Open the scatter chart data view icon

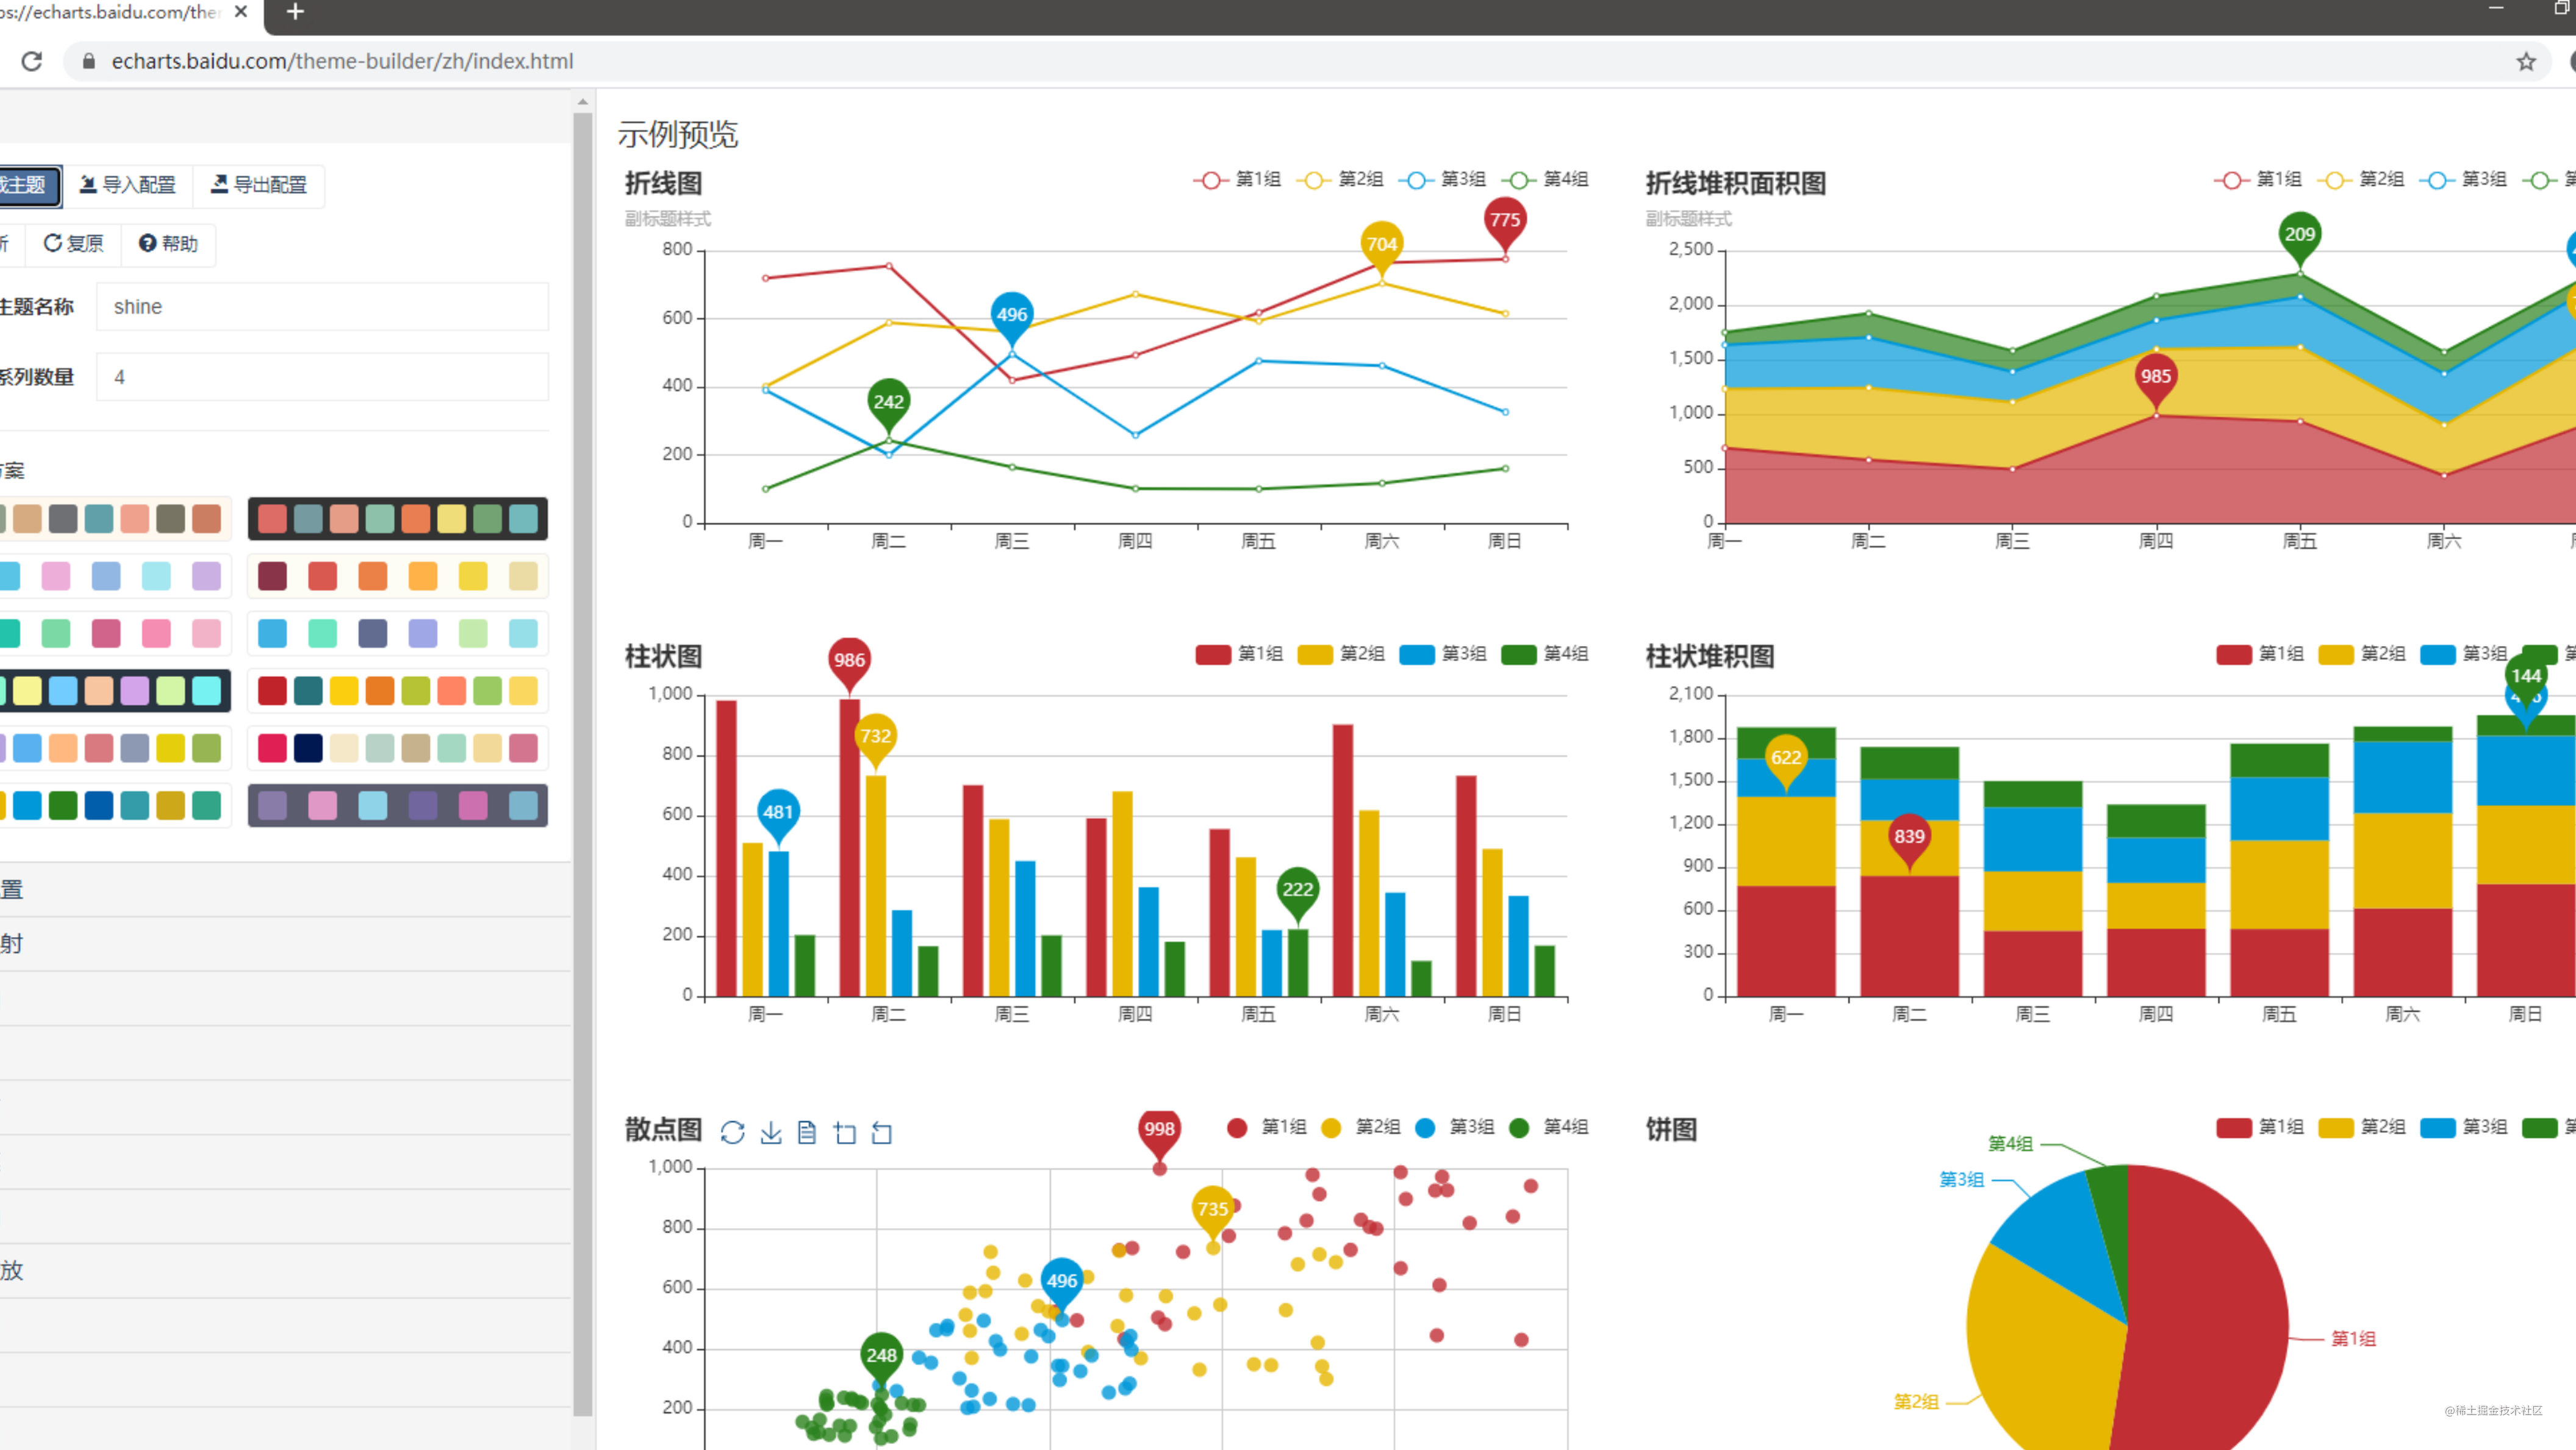pyautogui.click(x=806, y=1133)
